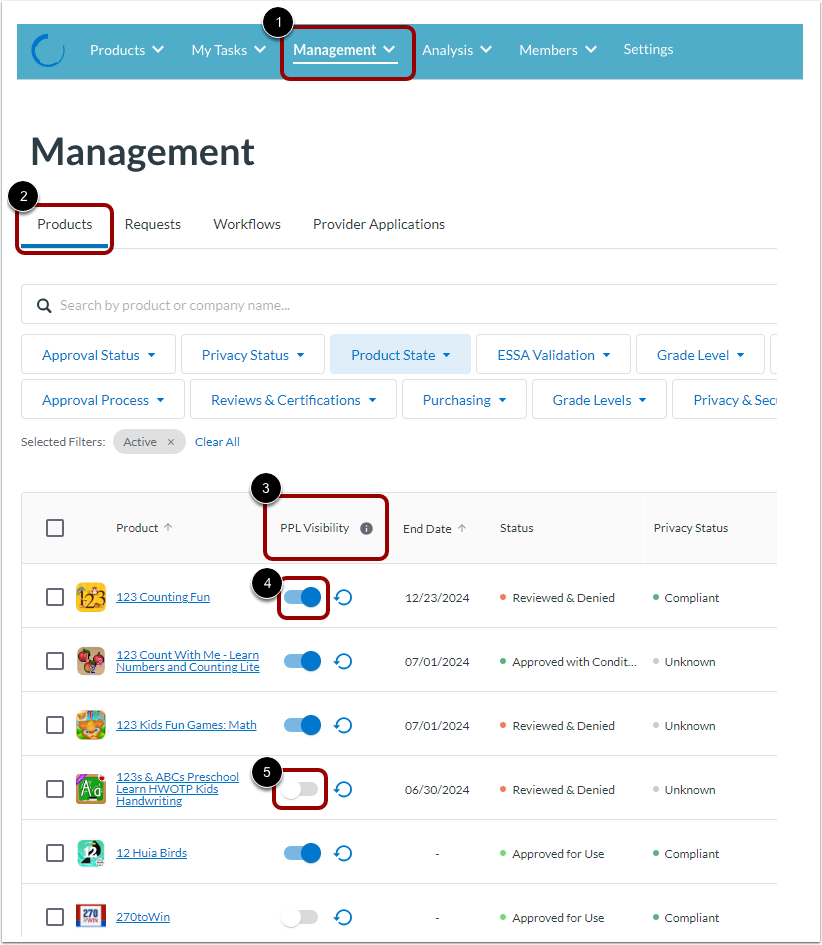Image resolution: width=822 pixels, height=945 pixels.
Task: Check the select-all header checkbox
Action: pyautogui.click(x=55, y=528)
